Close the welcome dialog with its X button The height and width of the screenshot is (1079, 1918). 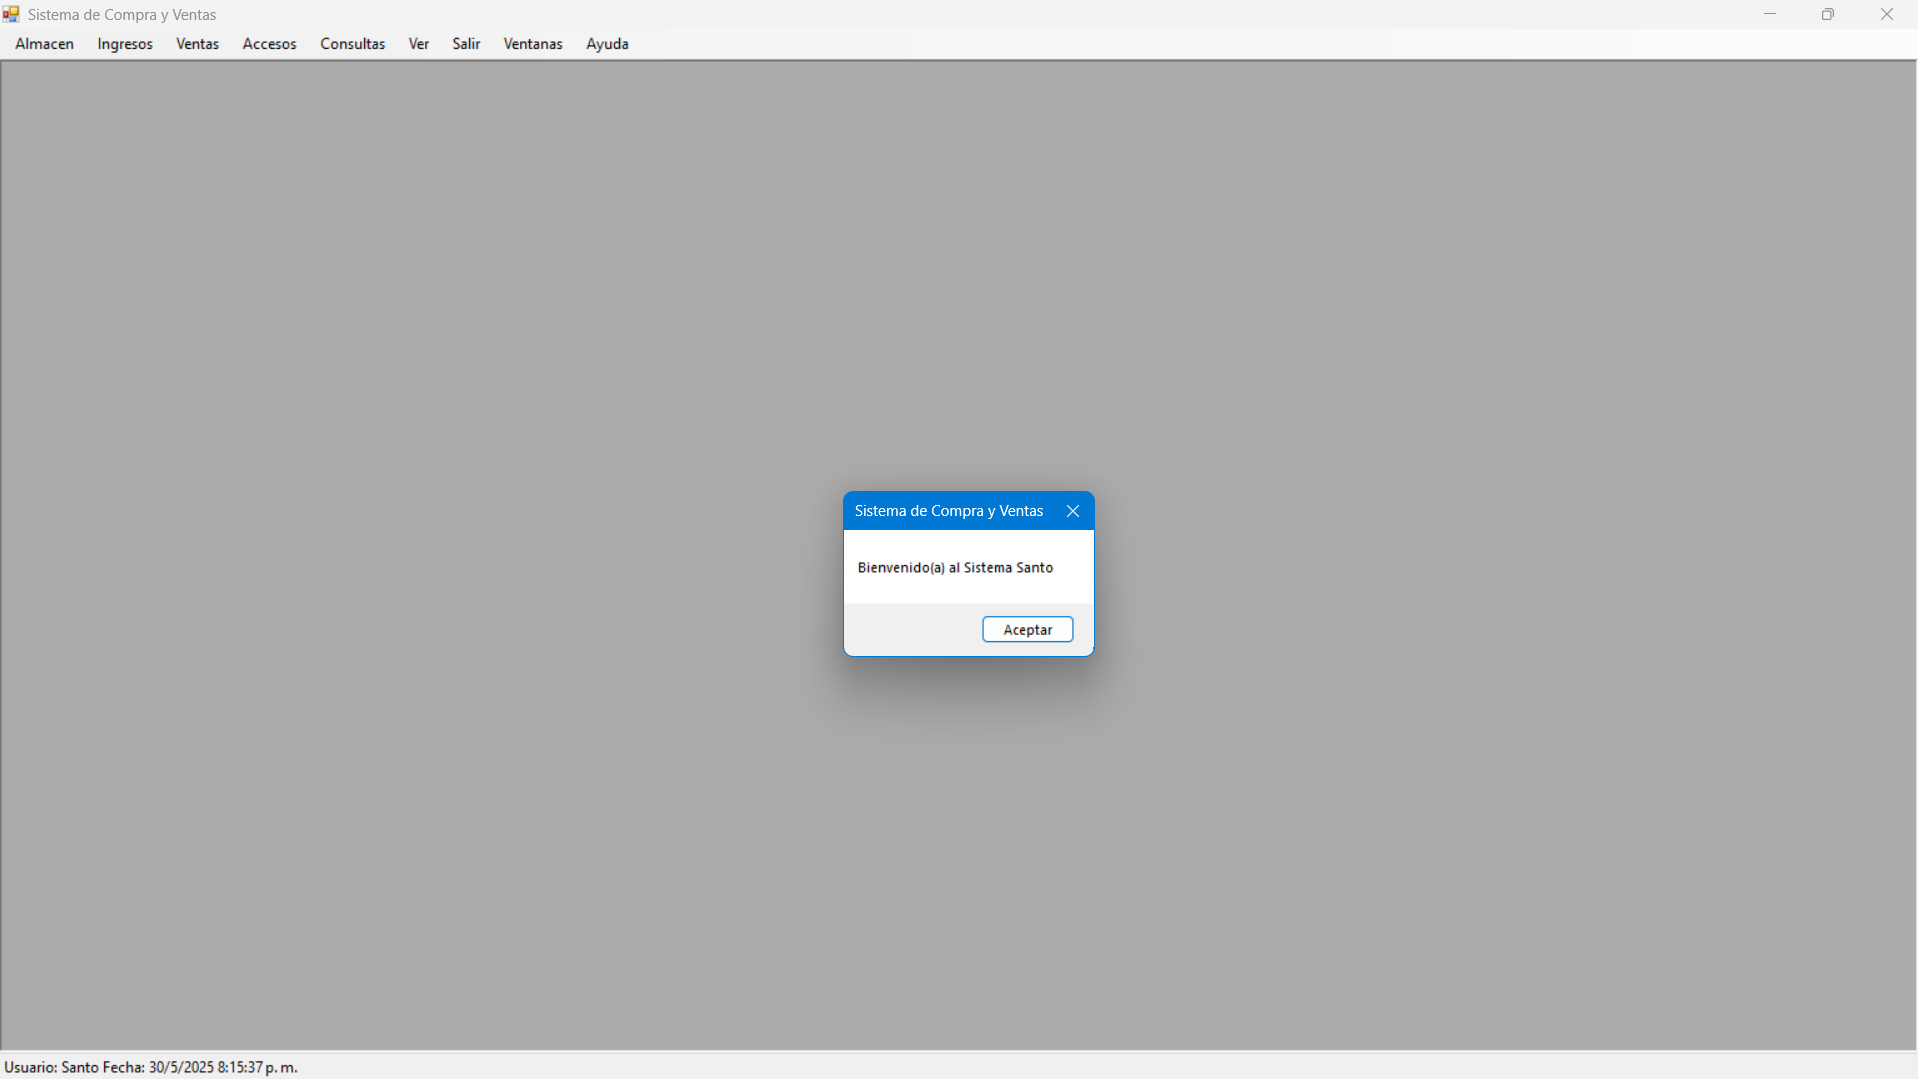(1072, 511)
